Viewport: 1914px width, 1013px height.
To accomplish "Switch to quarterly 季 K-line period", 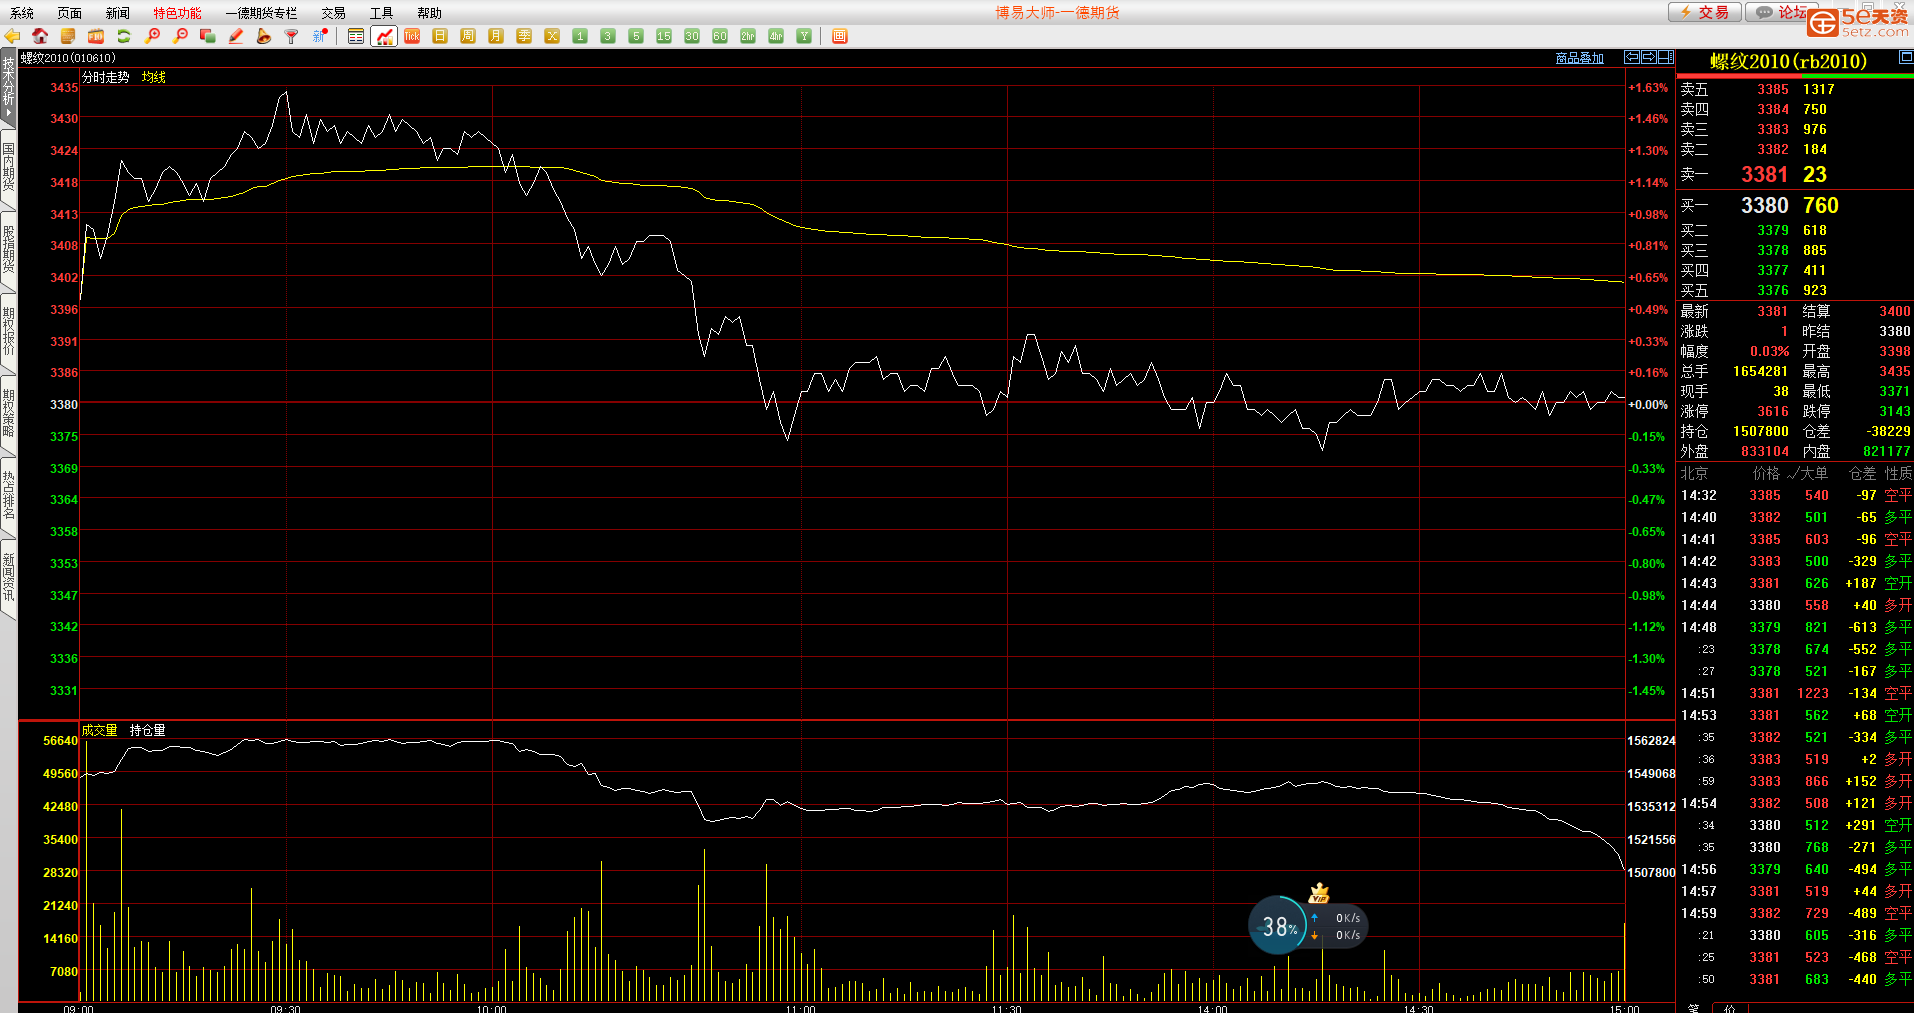I will point(524,36).
